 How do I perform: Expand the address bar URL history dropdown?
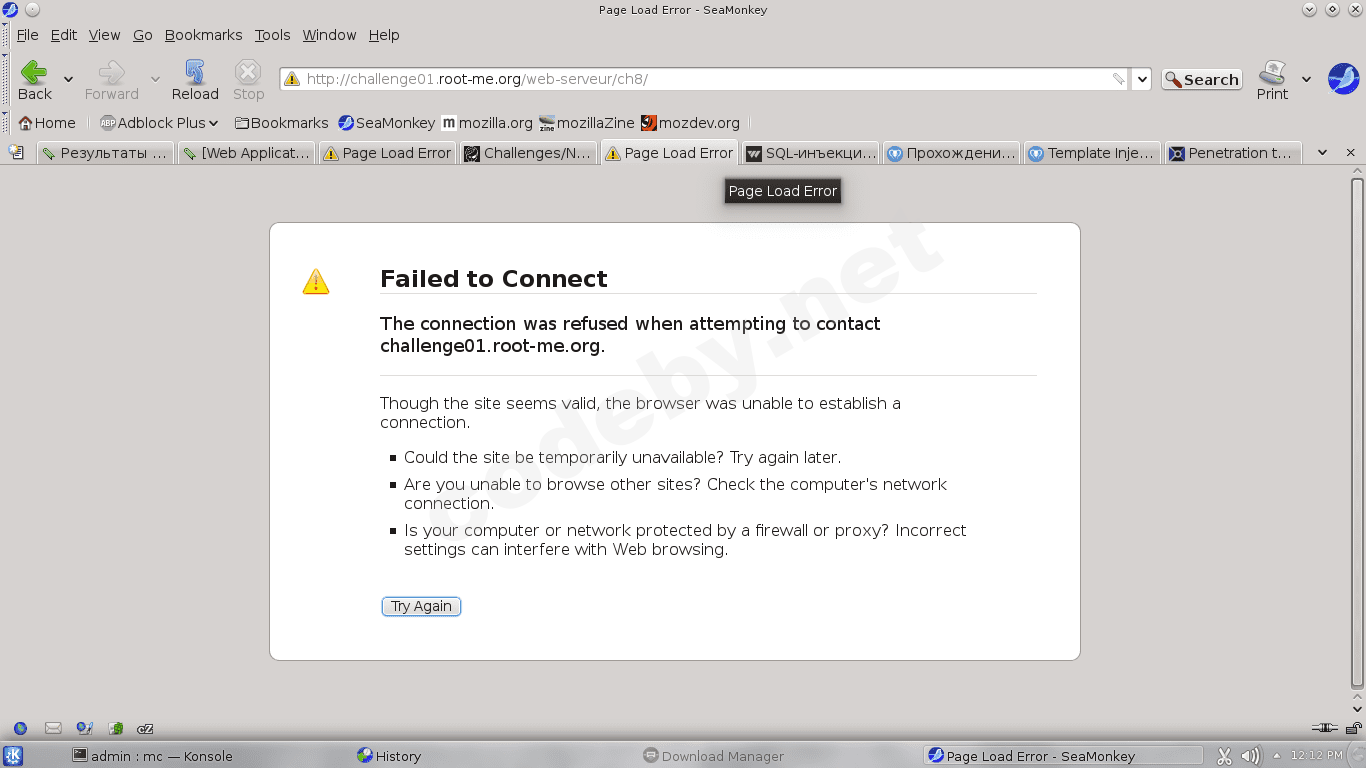pos(1143,79)
